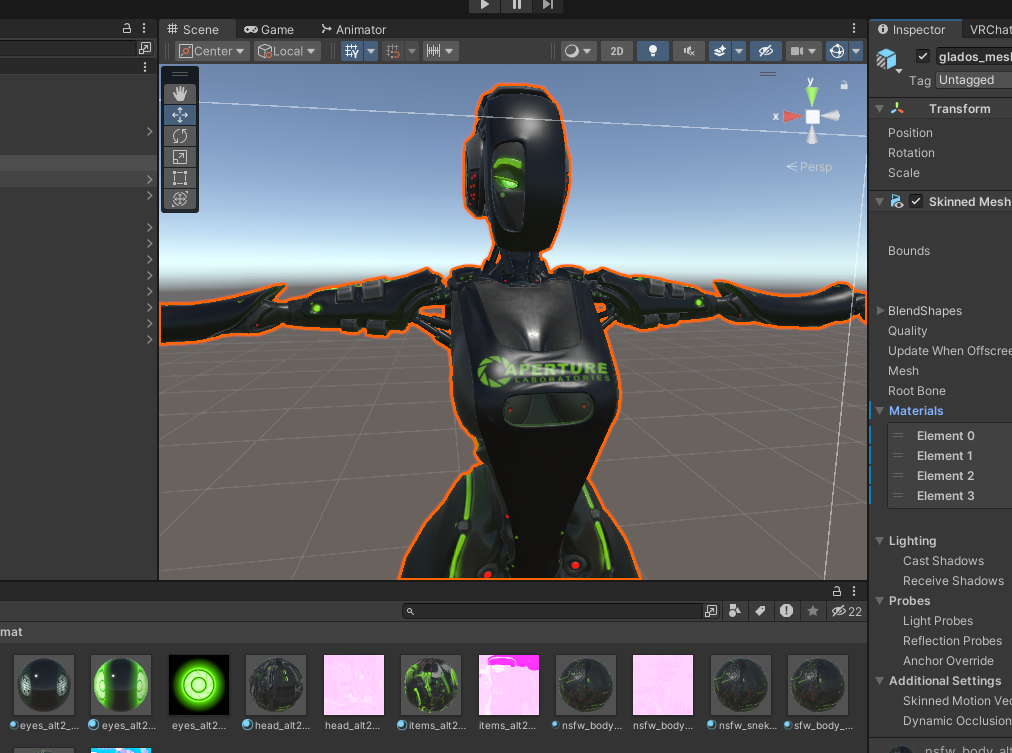
Task: Select nsfw_snek material thumbnail
Action: coord(740,685)
